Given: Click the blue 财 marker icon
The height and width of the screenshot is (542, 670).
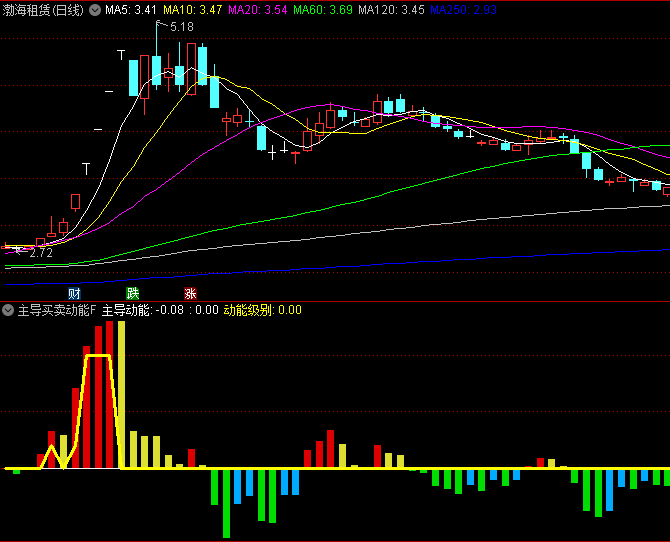Looking at the screenshot, I should point(74,294).
